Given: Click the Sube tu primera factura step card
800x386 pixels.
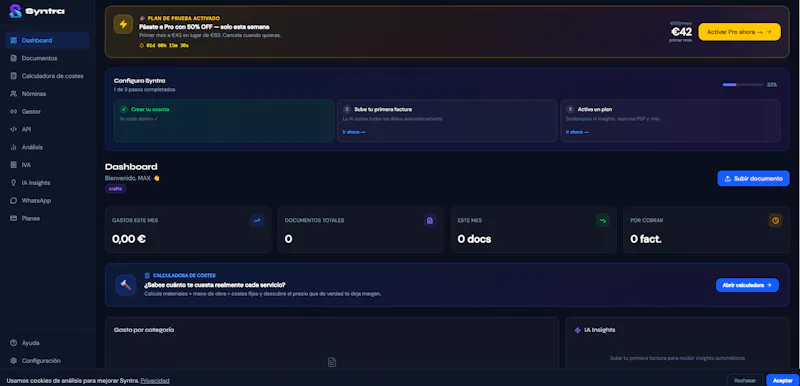Looking at the screenshot, I should point(447,120).
